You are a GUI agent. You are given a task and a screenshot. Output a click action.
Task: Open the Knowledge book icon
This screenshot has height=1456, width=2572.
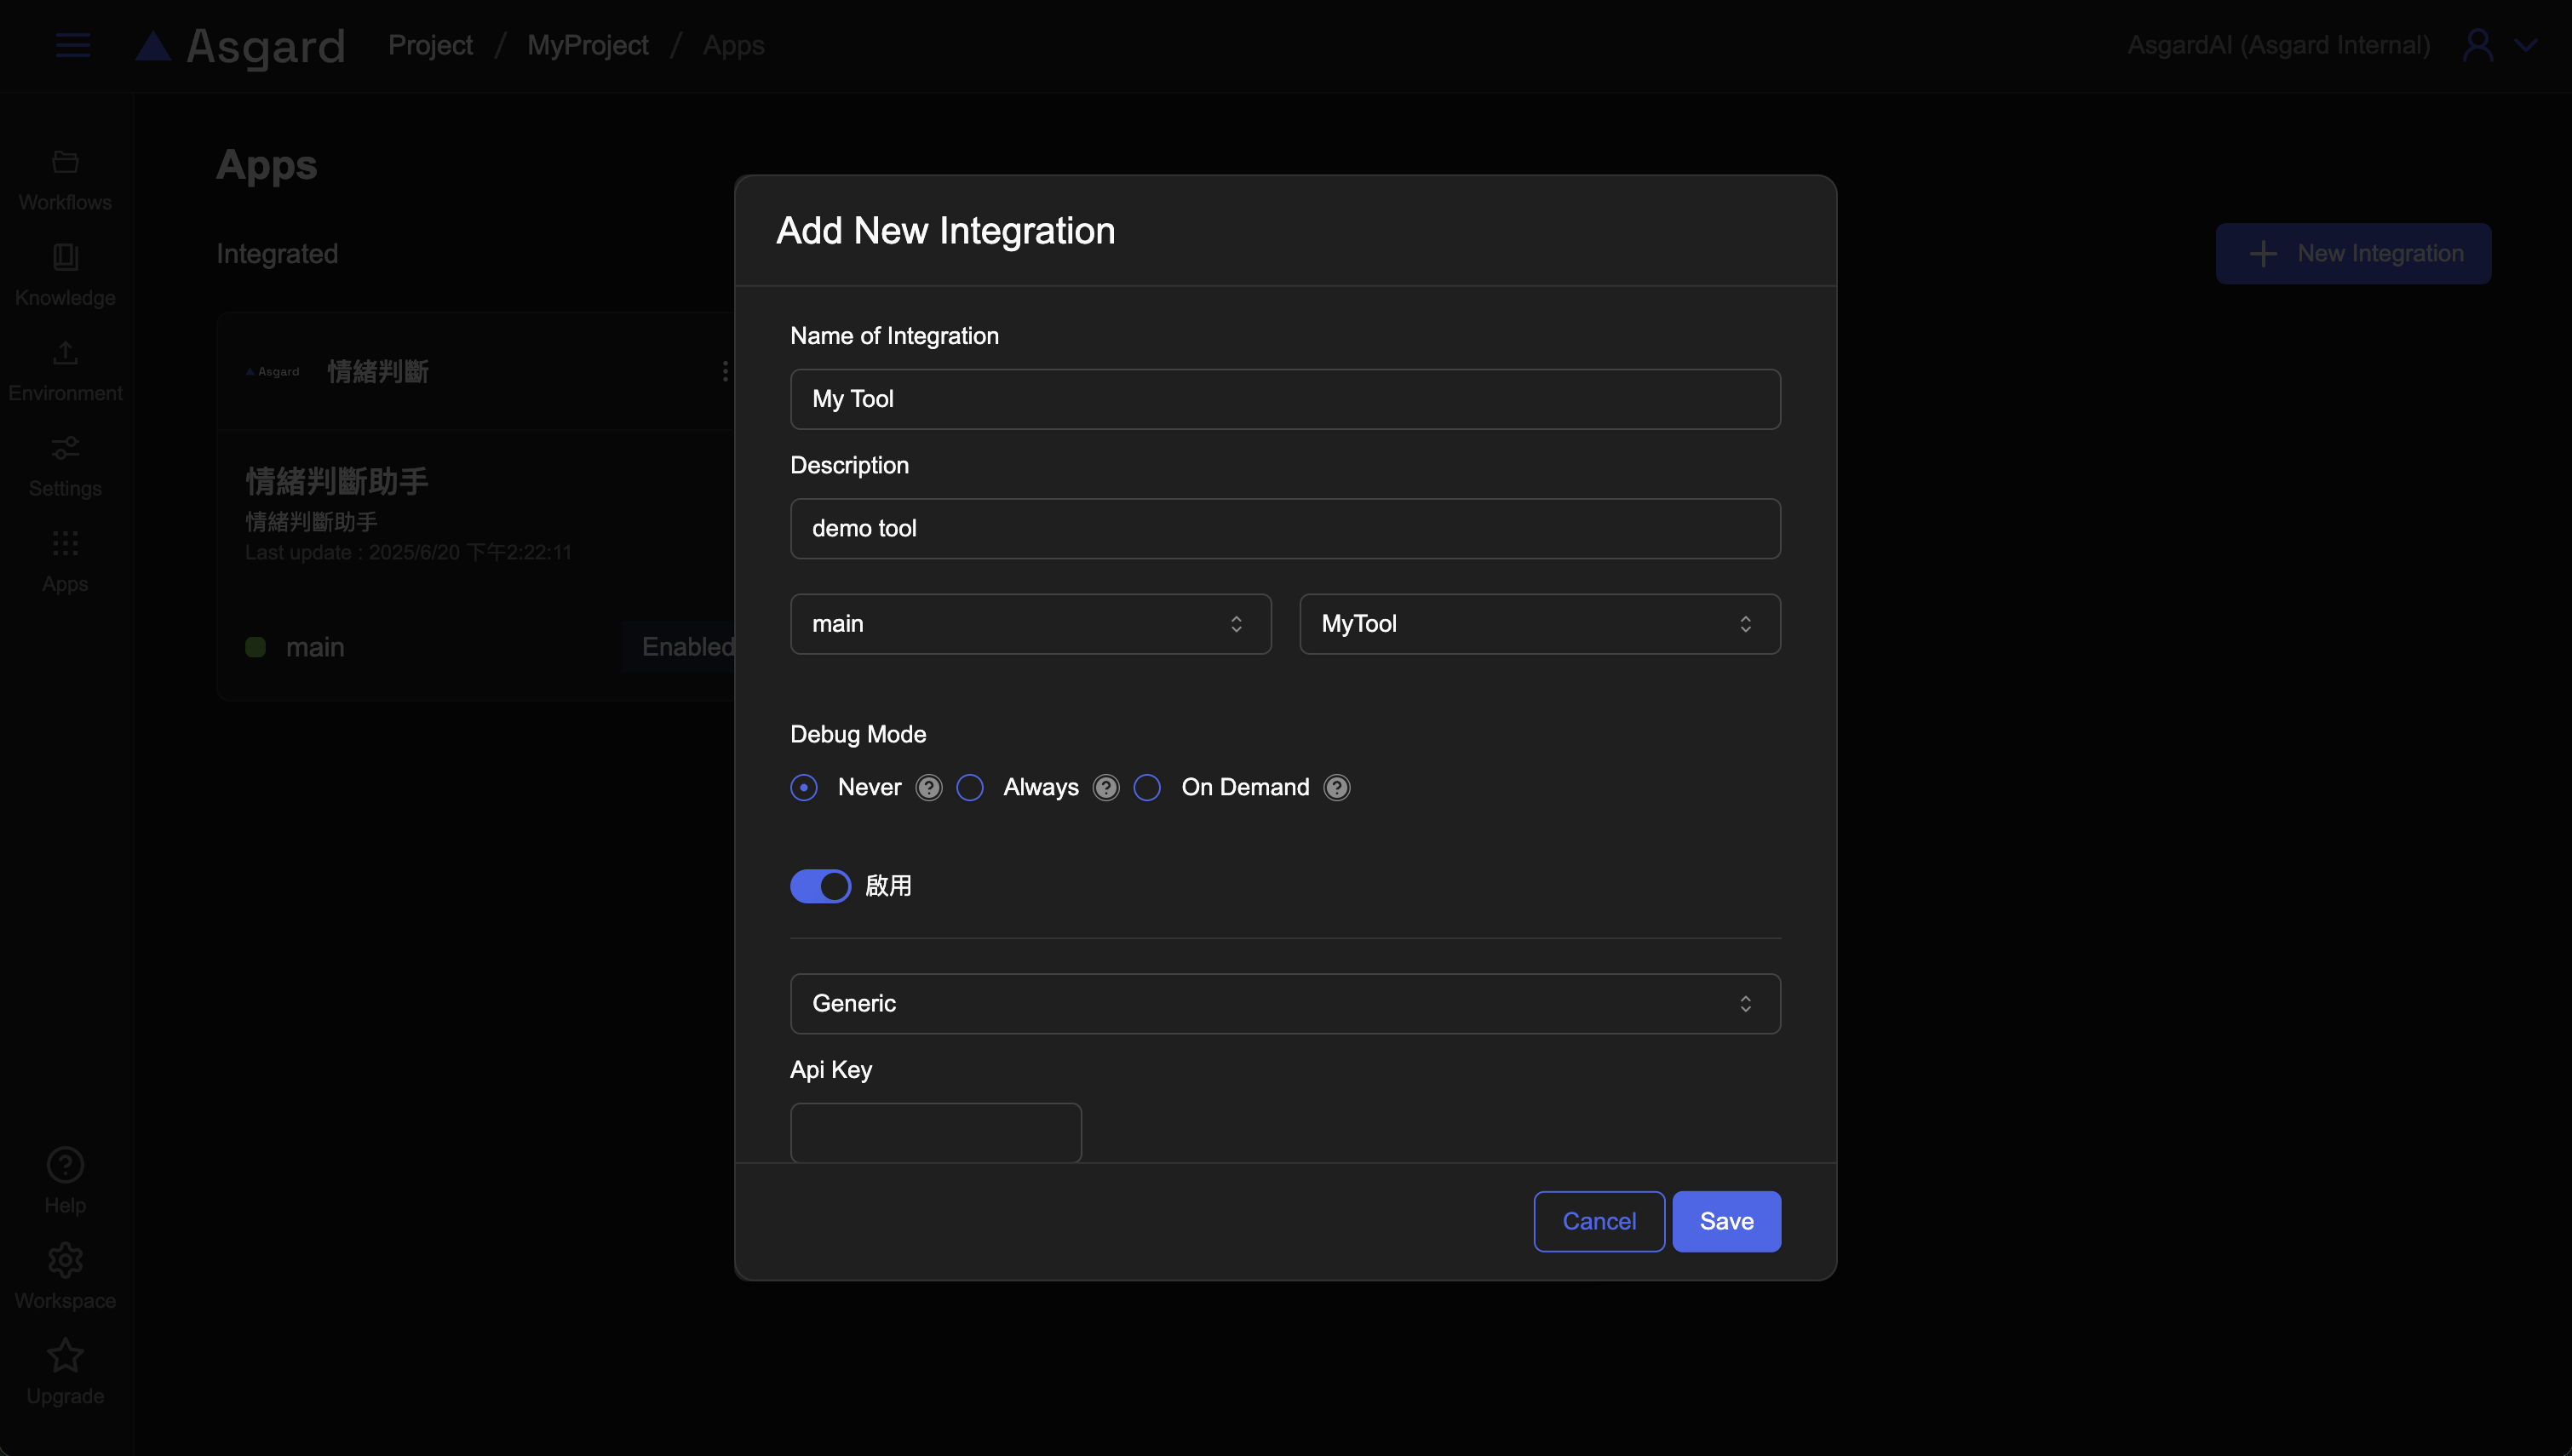(65, 258)
